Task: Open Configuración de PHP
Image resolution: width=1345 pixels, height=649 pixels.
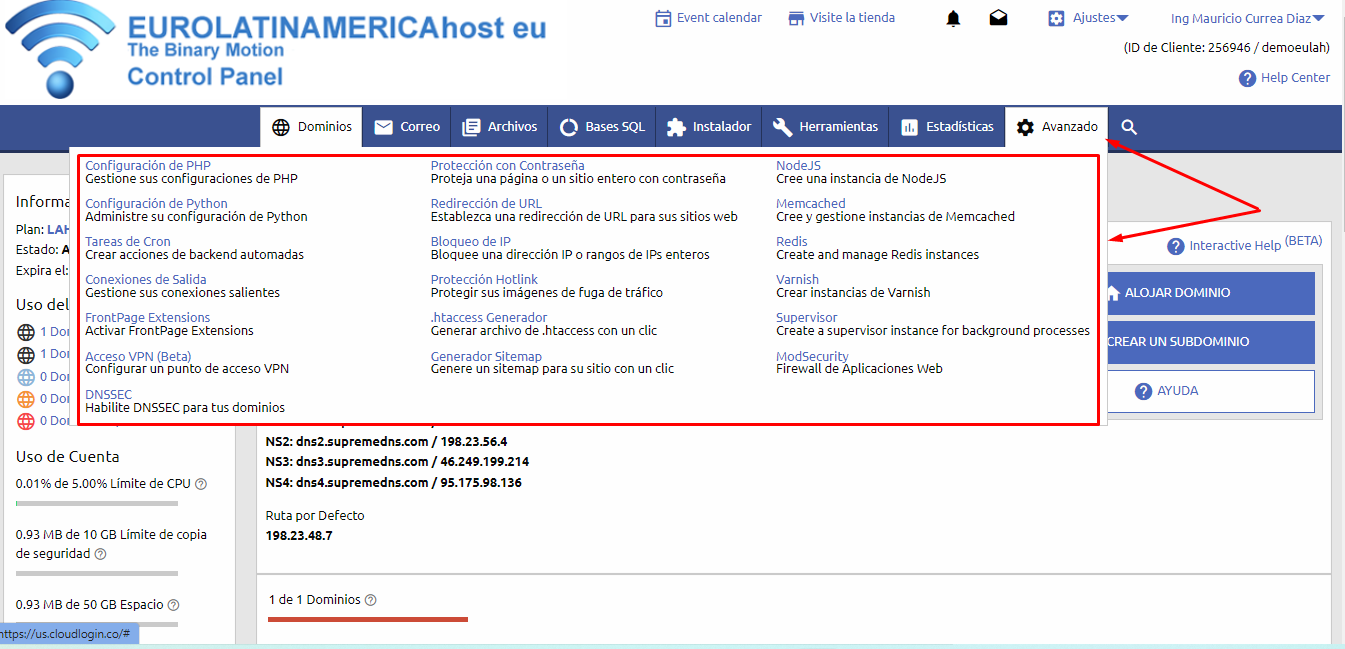Action: 148,166
